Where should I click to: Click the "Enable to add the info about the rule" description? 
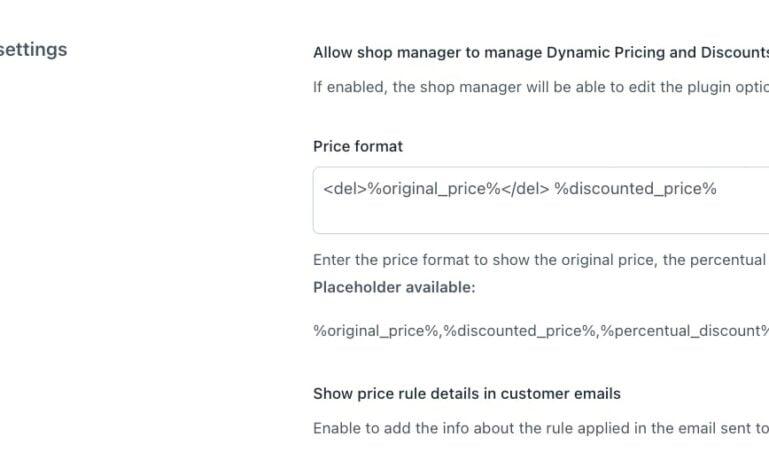tap(541, 428)
